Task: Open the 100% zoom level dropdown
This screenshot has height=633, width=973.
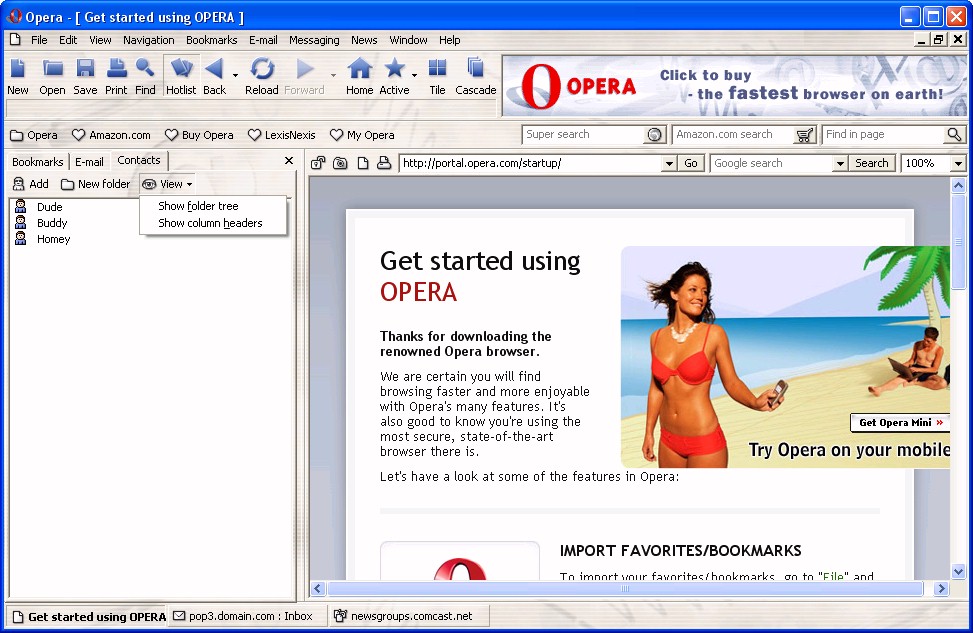Action: [x=958, y=164]
